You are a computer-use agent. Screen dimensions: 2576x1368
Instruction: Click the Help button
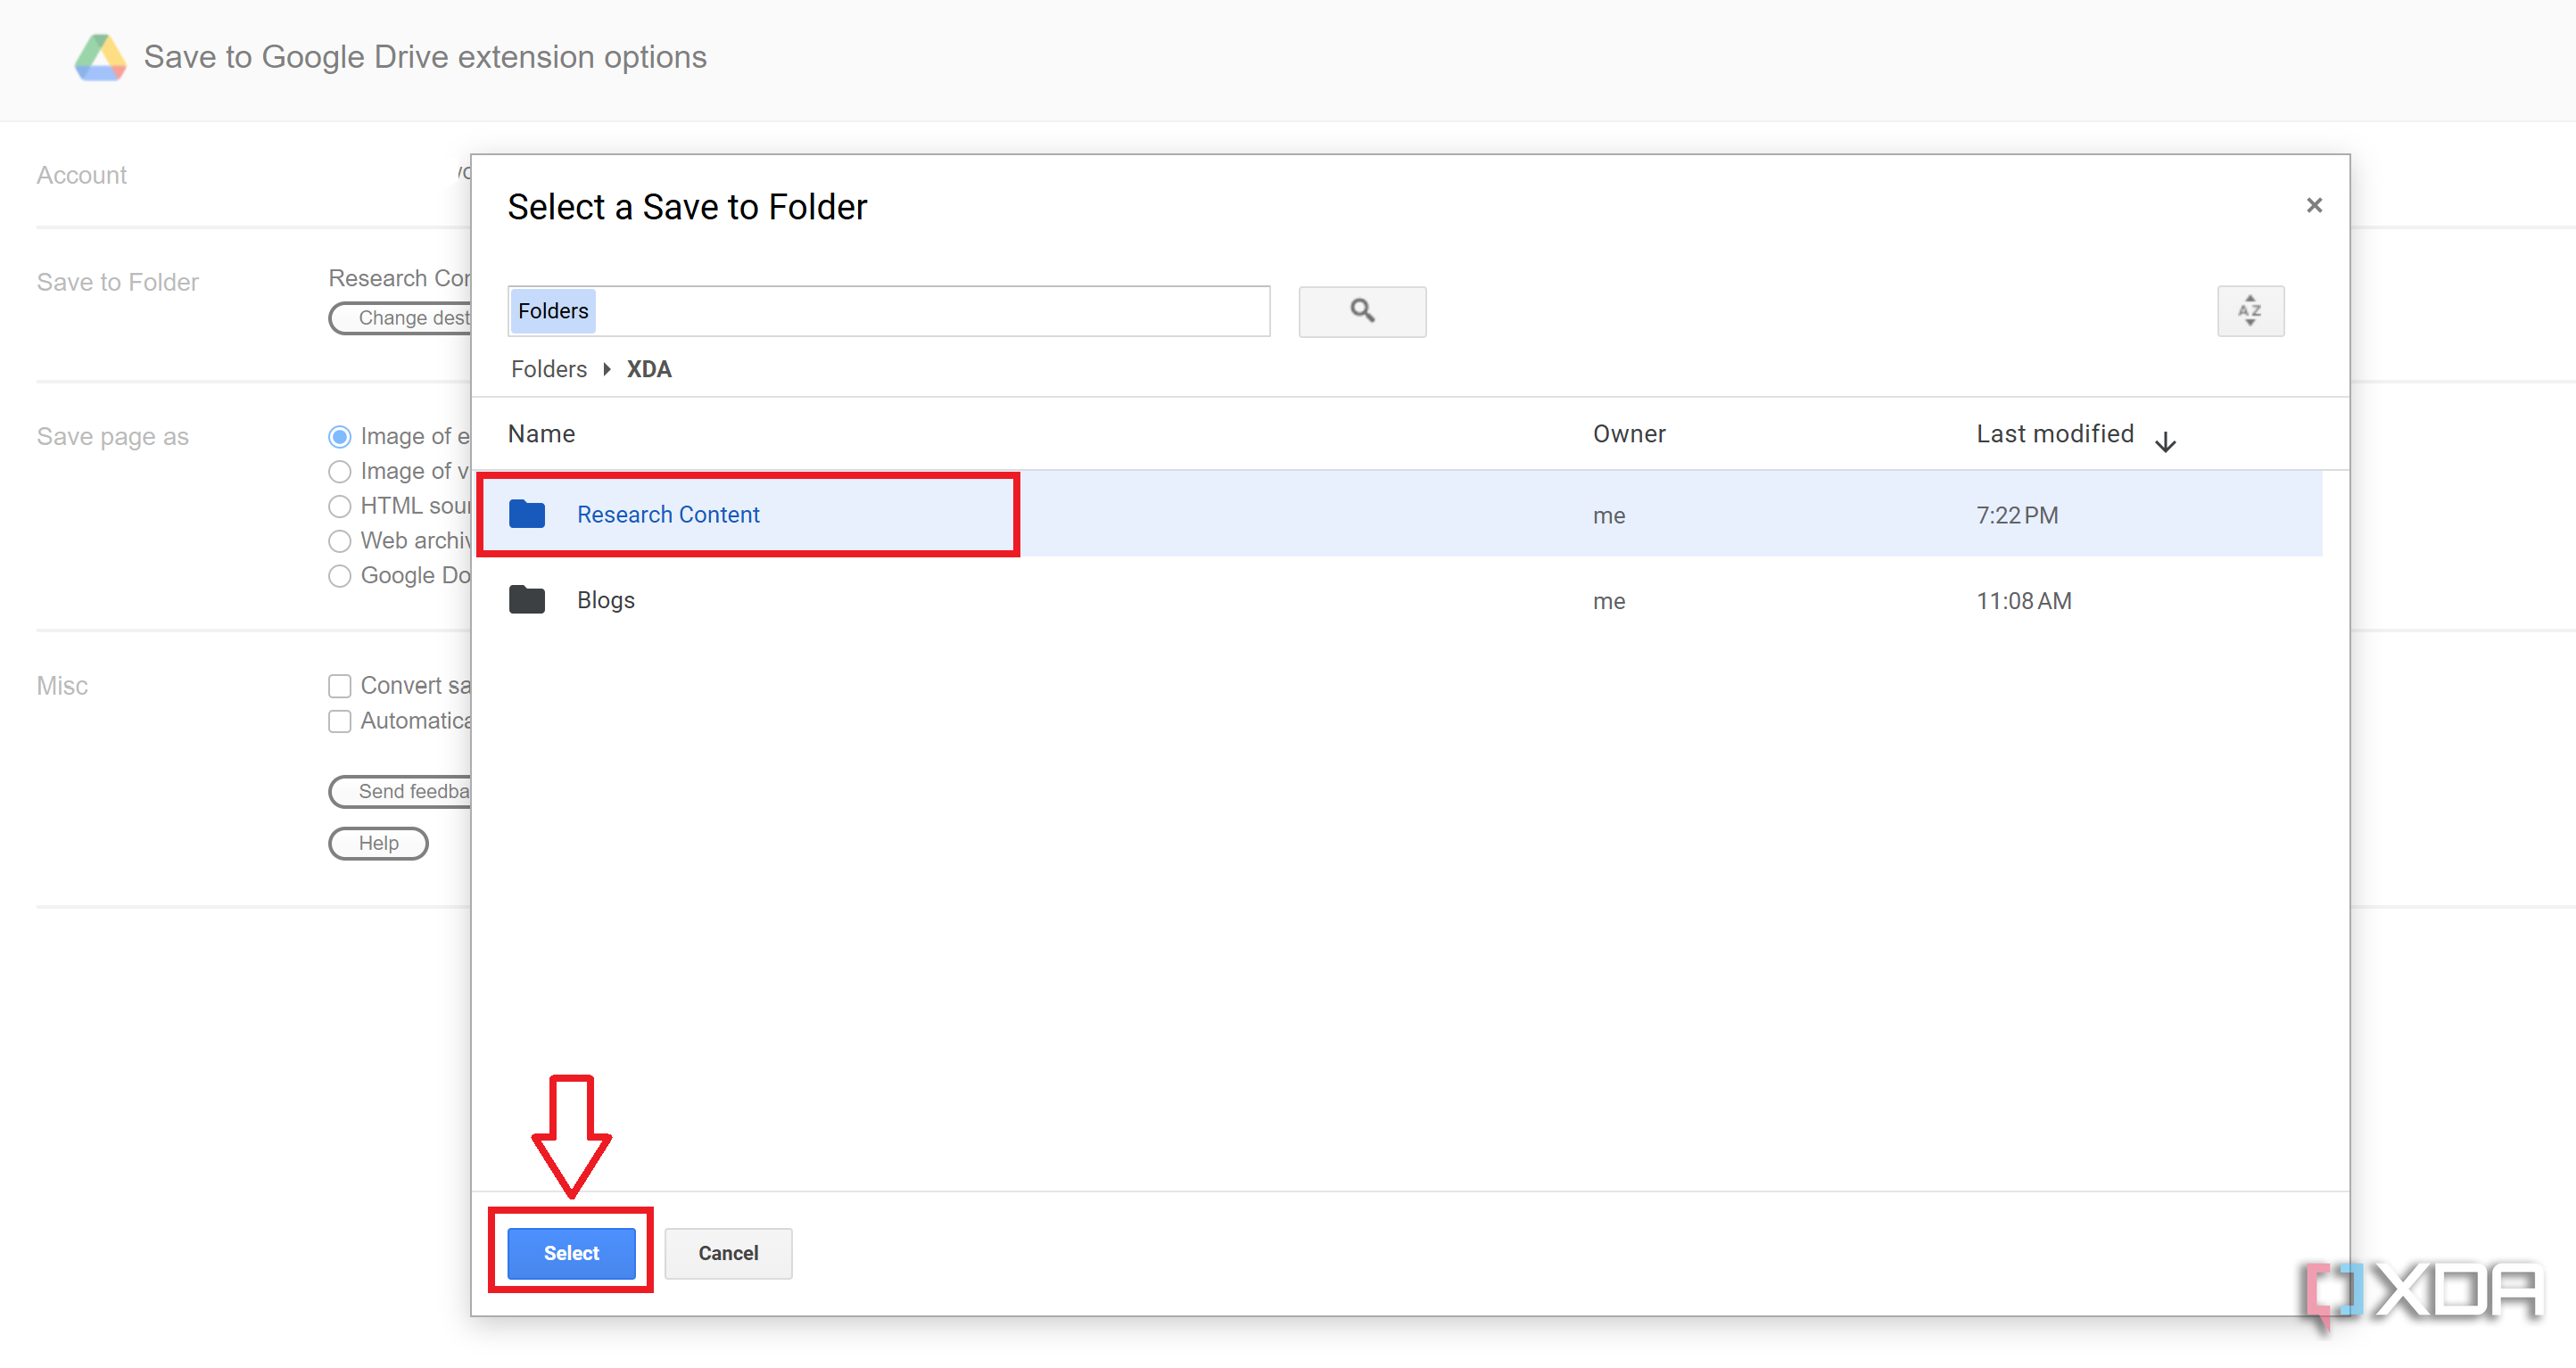(378, 843)
